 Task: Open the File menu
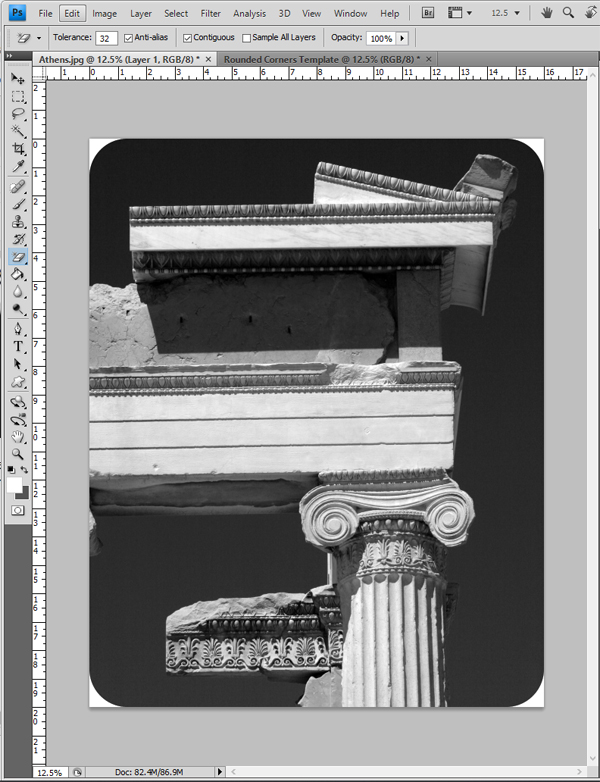(45, 13)
